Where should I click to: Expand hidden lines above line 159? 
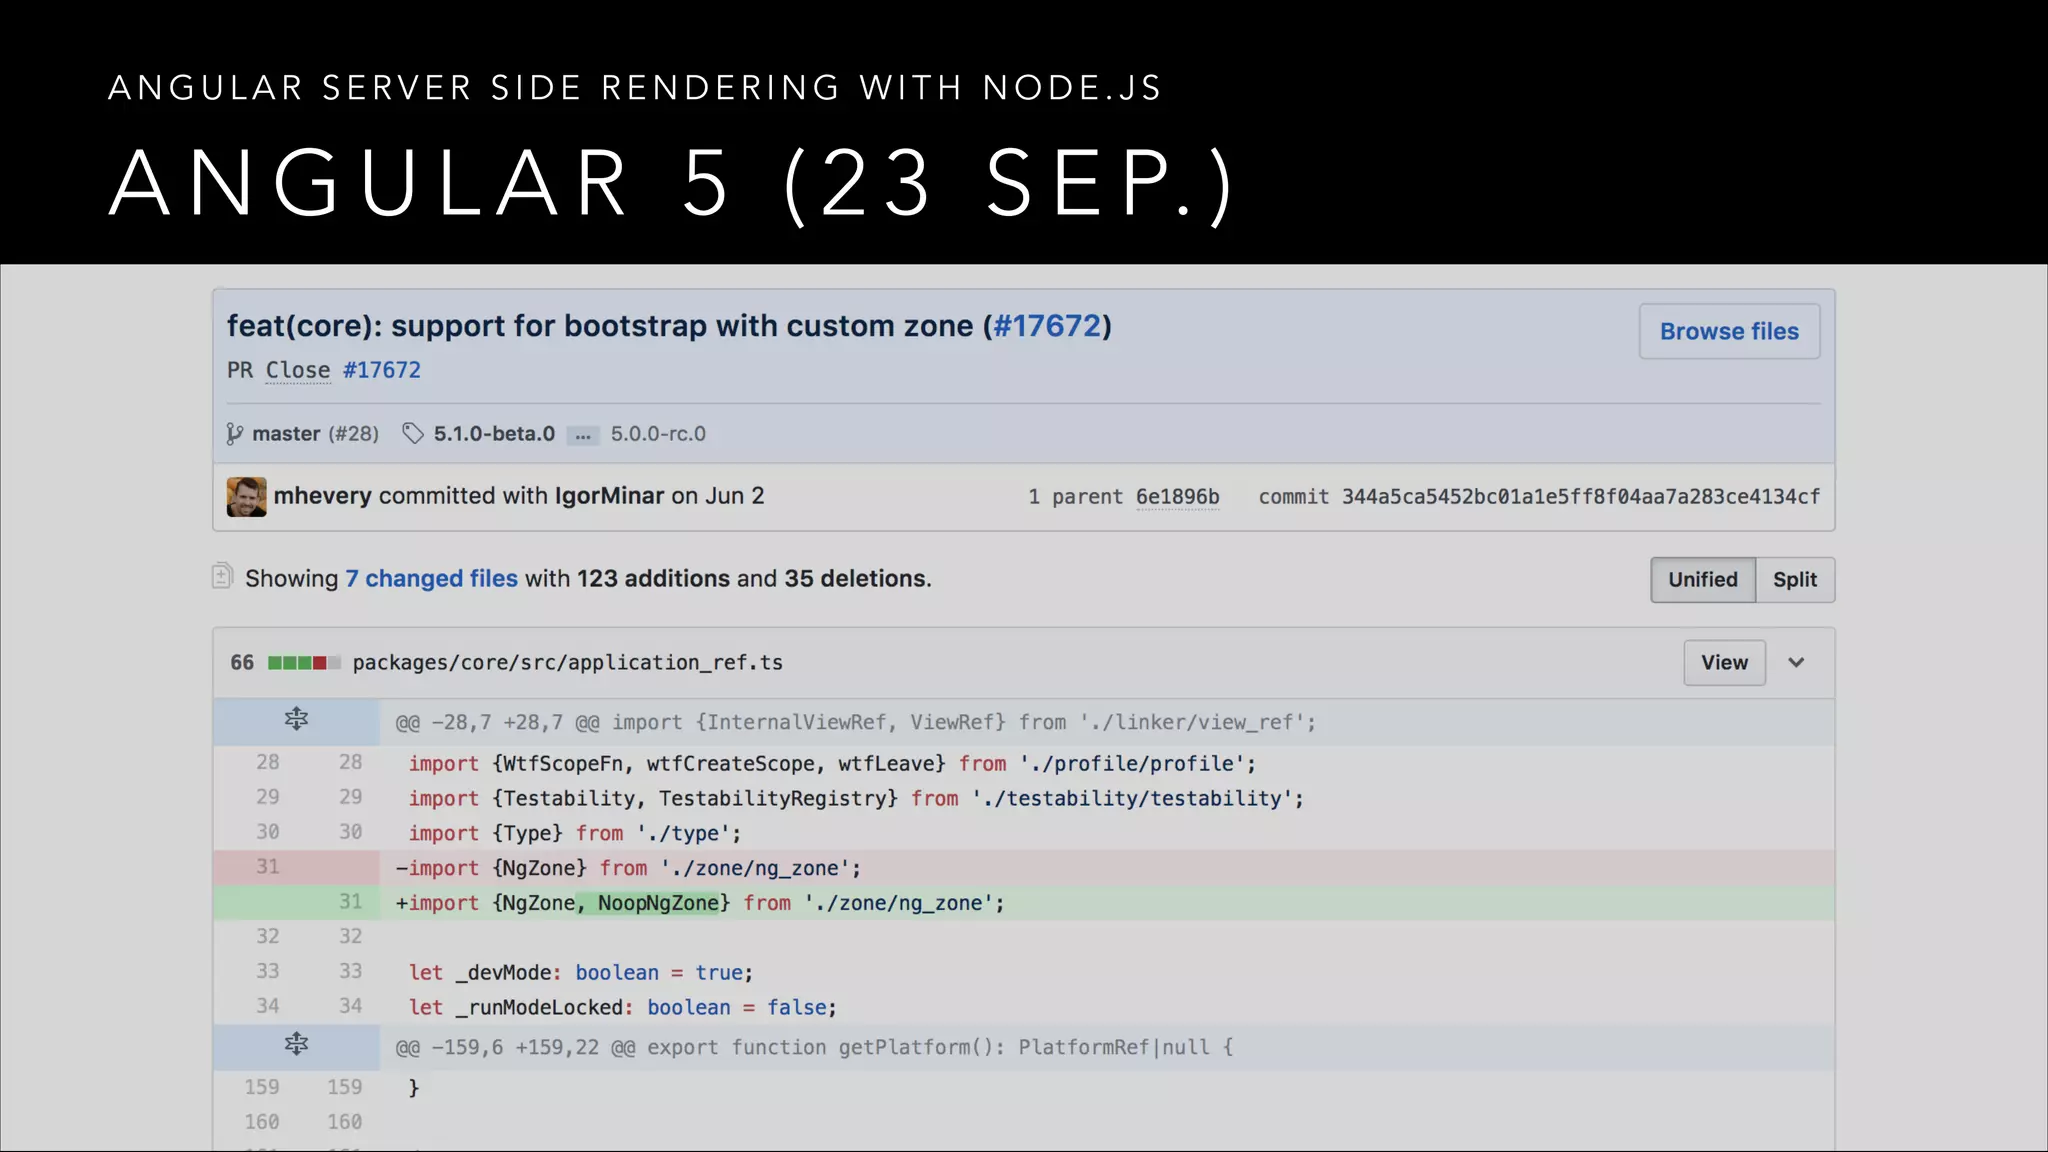tap(296, 1045)
